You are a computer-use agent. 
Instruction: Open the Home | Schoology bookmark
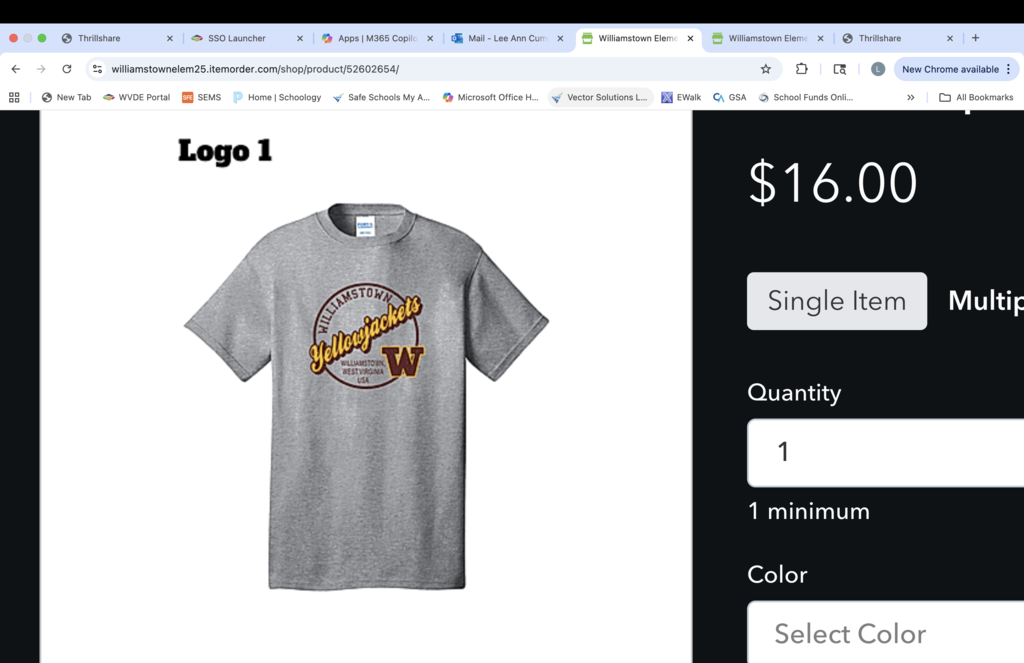click(277, 97)
